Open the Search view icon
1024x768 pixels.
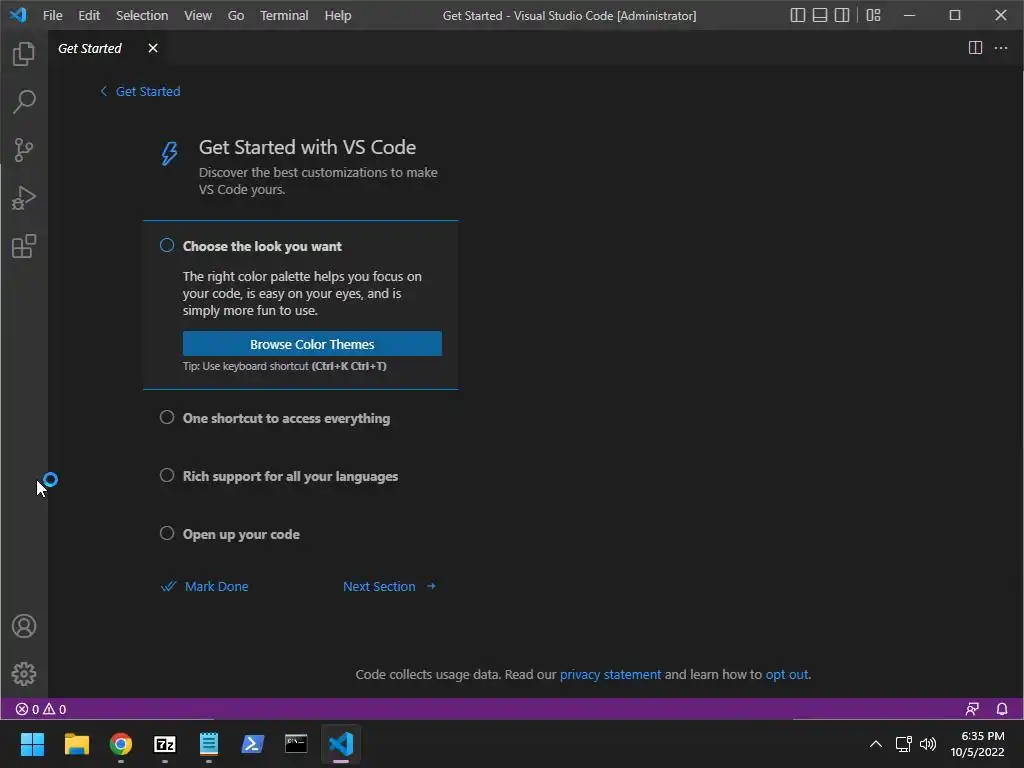[24, 102]
